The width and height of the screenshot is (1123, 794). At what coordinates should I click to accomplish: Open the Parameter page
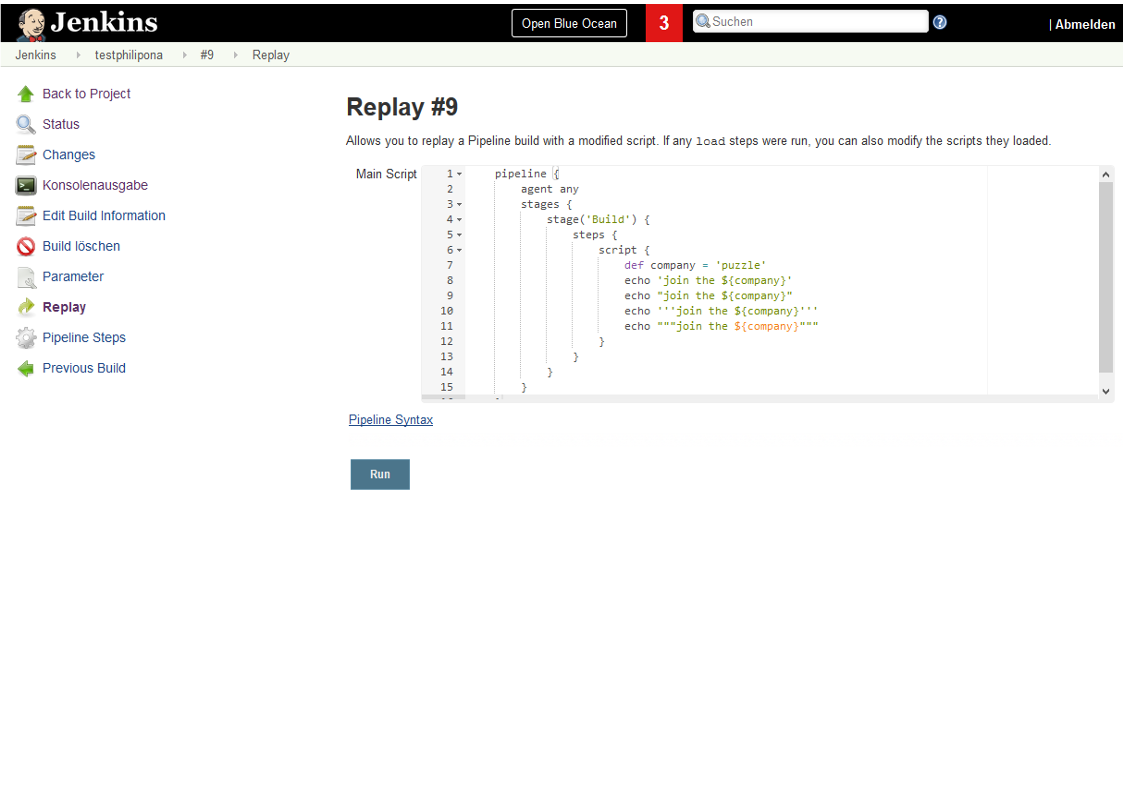click(71, 276)
